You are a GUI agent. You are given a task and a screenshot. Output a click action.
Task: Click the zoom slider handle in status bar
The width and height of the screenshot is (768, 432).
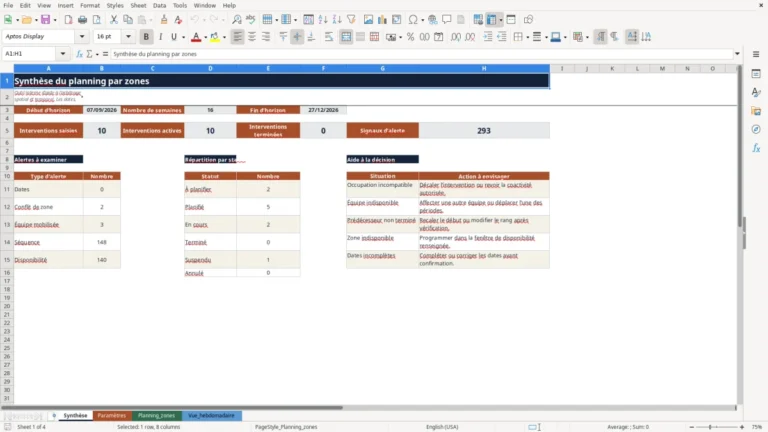coord(710,427)
